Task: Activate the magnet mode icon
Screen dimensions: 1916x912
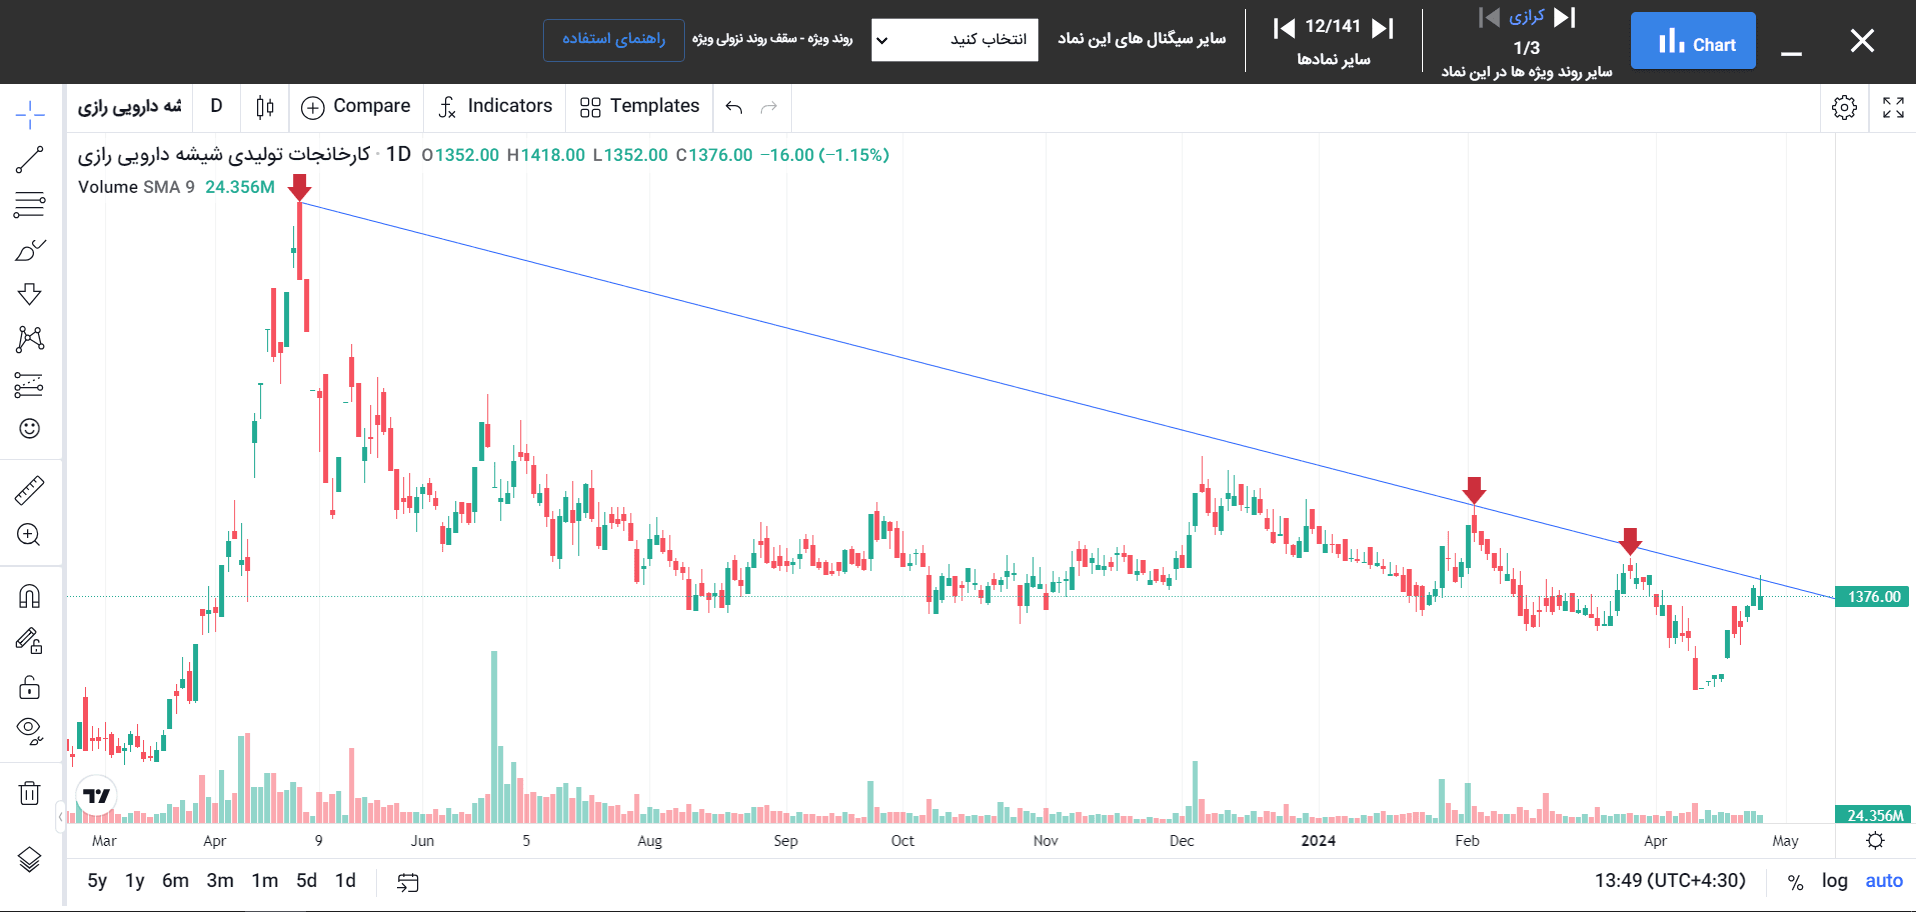Action: pos(30,596)
